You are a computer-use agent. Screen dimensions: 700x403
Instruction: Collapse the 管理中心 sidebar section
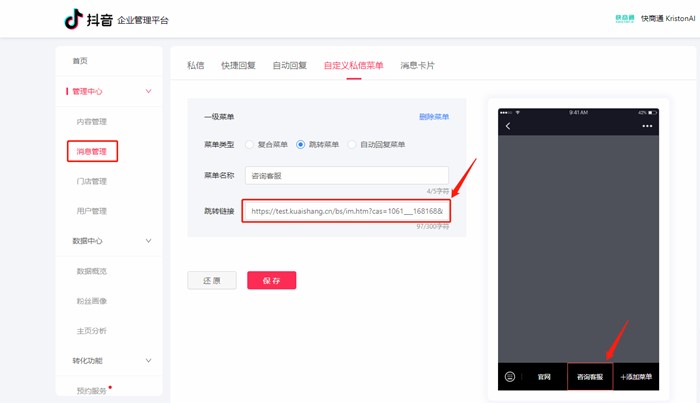tap(149, 91)
